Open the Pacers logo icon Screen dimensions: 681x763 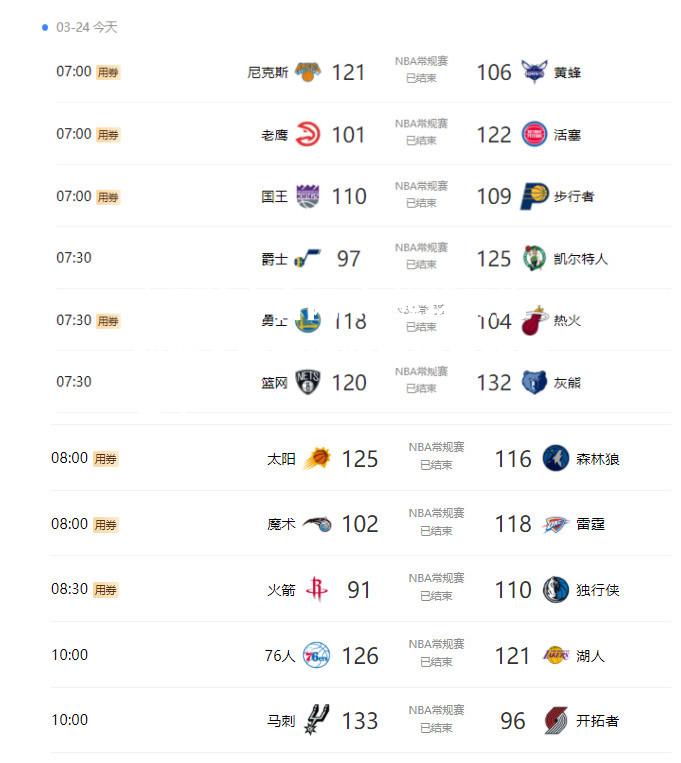[534, 197]
